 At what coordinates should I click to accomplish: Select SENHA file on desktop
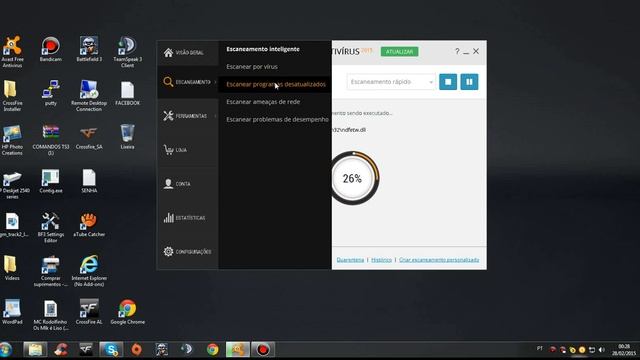click(x=89, y=181)
